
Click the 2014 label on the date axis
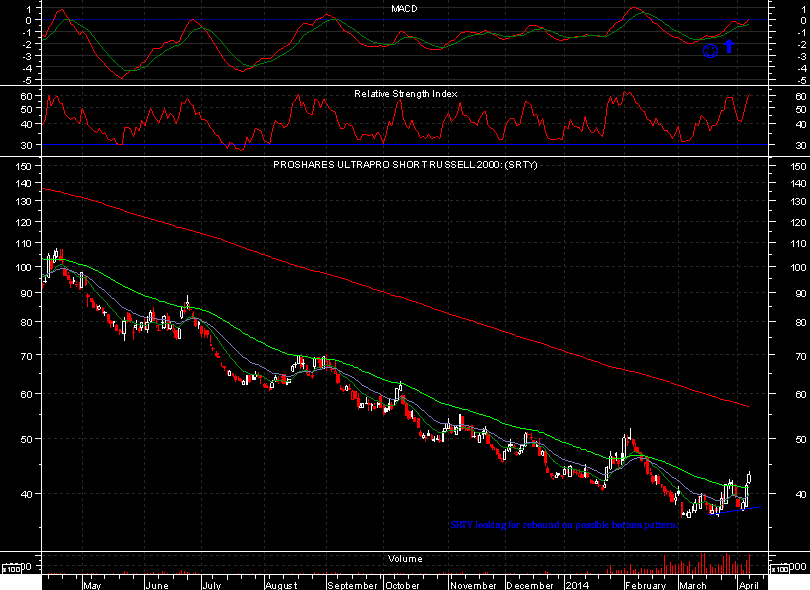point(577,585)
